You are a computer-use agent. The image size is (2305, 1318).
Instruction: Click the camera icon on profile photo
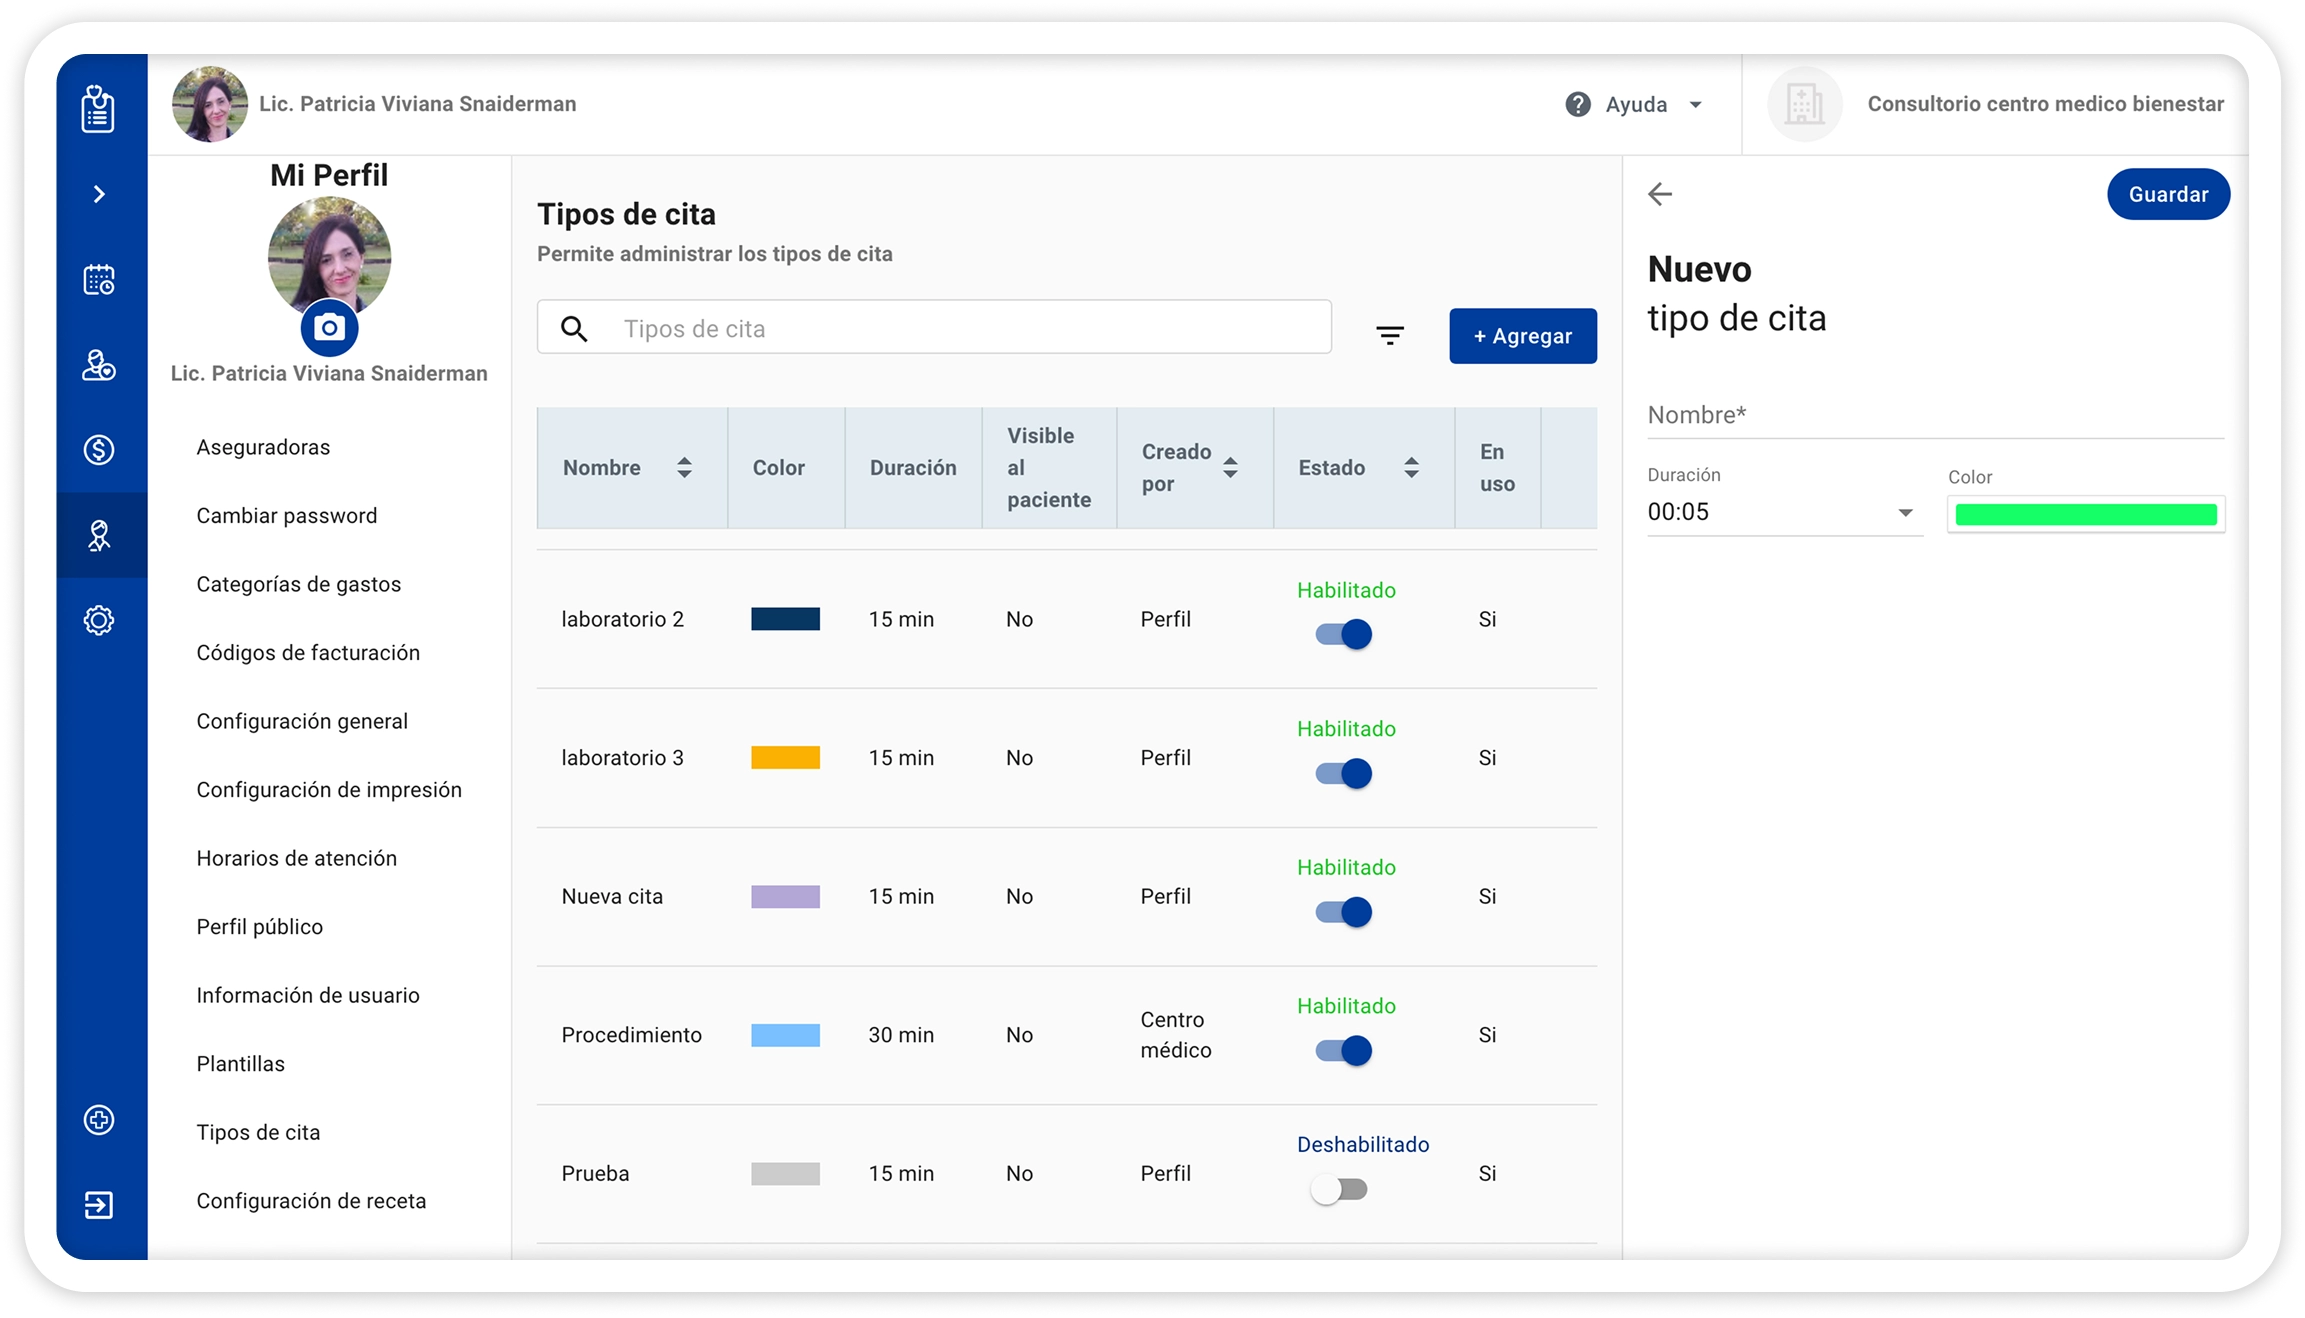(329, 328)
